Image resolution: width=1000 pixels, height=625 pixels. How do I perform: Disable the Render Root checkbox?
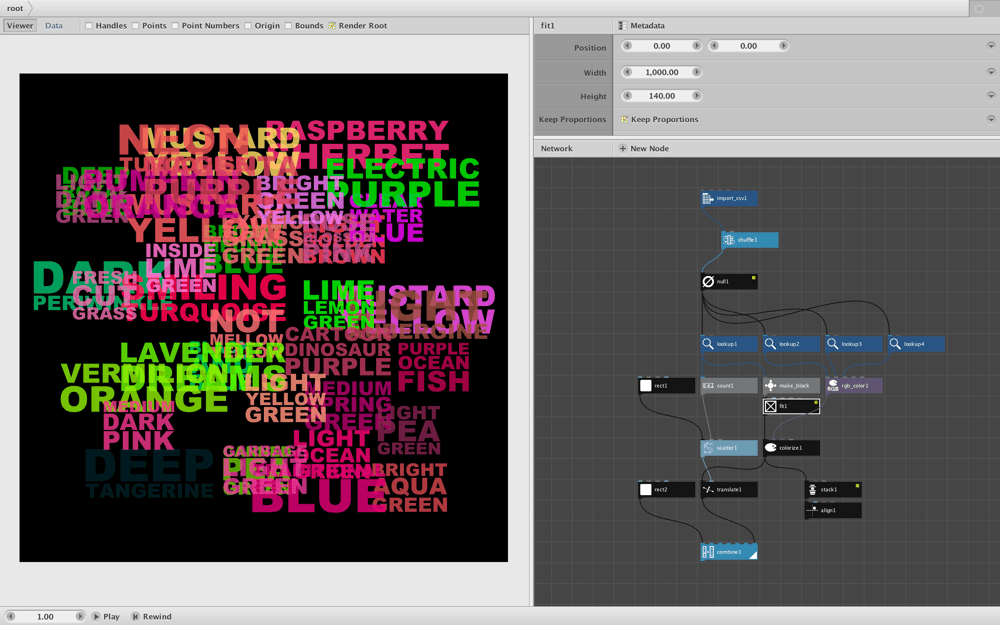pyautogui.click(x=332, y=26)
